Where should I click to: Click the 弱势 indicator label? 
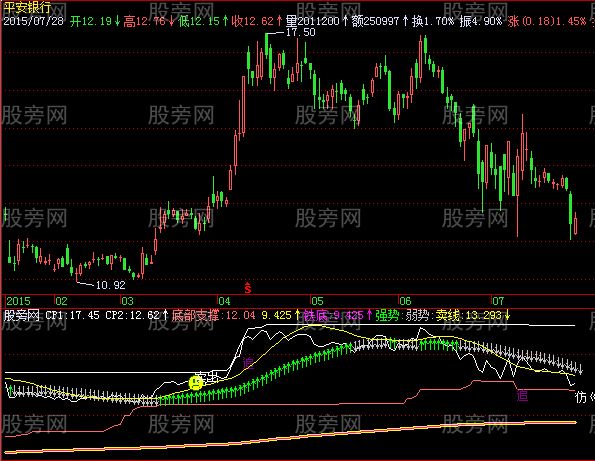(x=419, y=315)
